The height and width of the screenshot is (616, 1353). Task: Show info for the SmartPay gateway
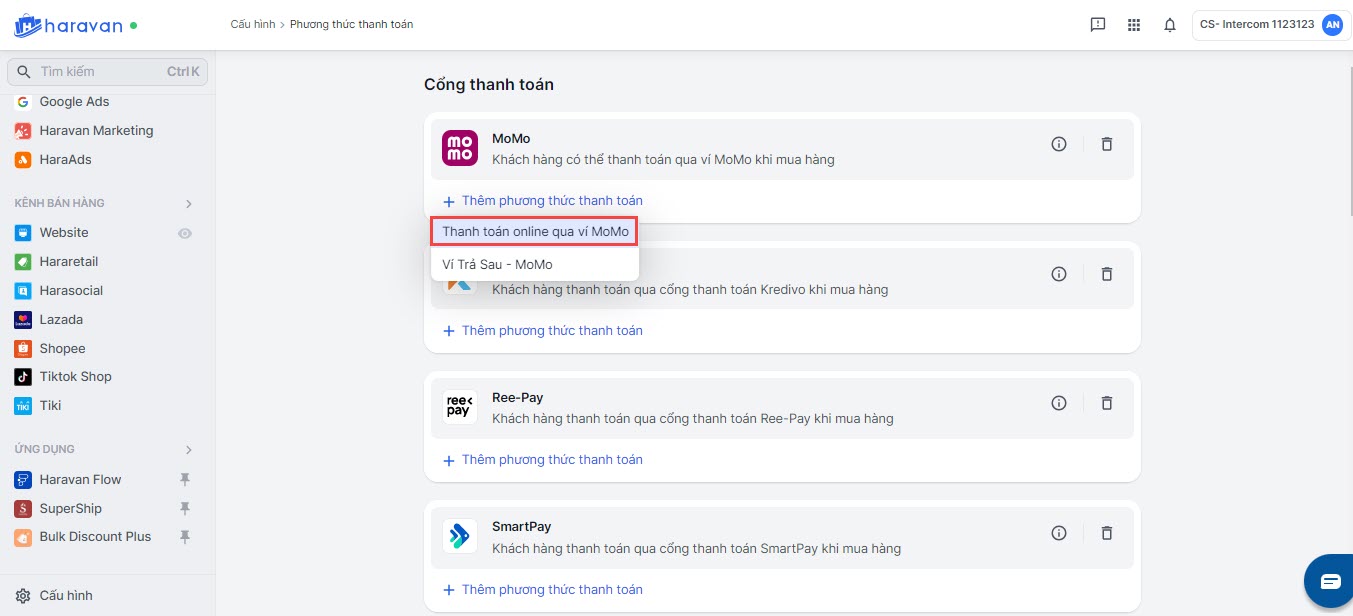[1059, 533]
